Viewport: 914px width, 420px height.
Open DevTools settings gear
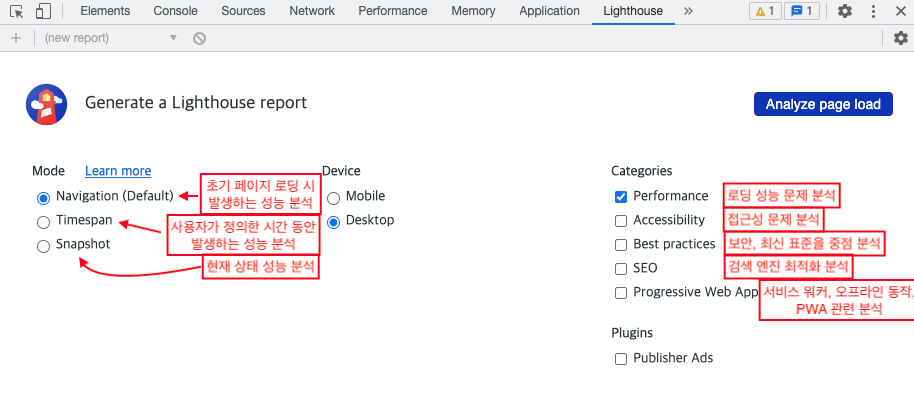(x=845, y=11)
